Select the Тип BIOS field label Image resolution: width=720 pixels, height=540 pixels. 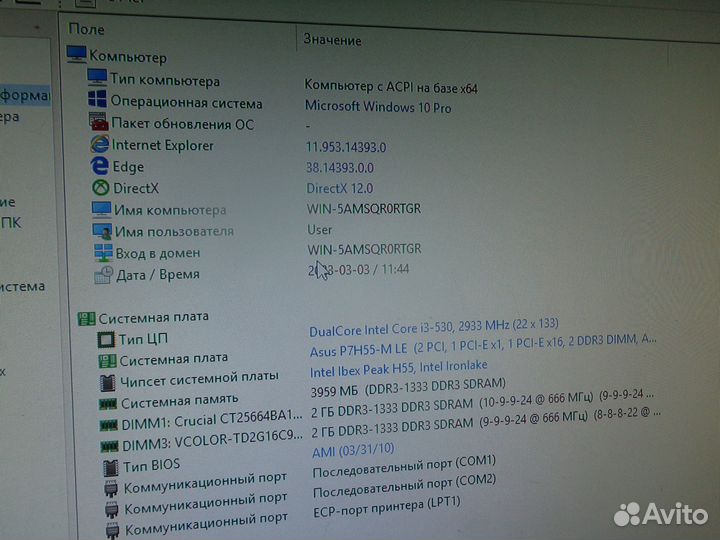click(152, 466)
